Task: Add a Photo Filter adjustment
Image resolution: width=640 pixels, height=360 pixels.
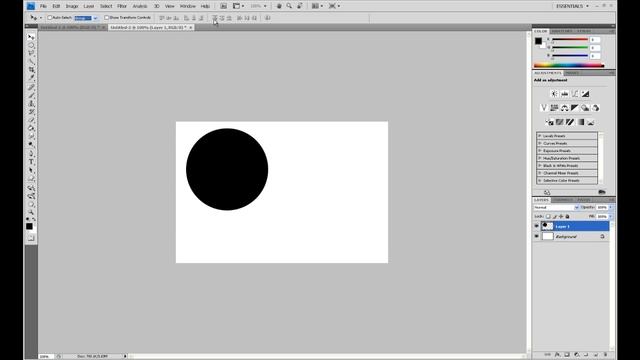Action: click(x=585, y=108)
